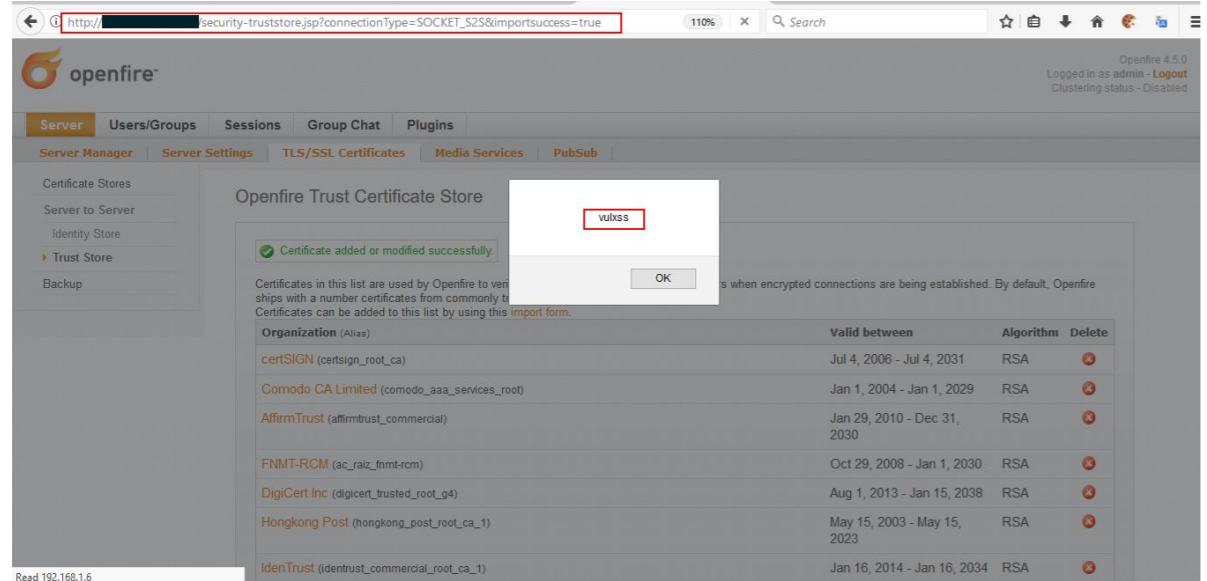1207x581 pixels.
Task: Open Media Services submenu
Action: (x=478, y=153)
